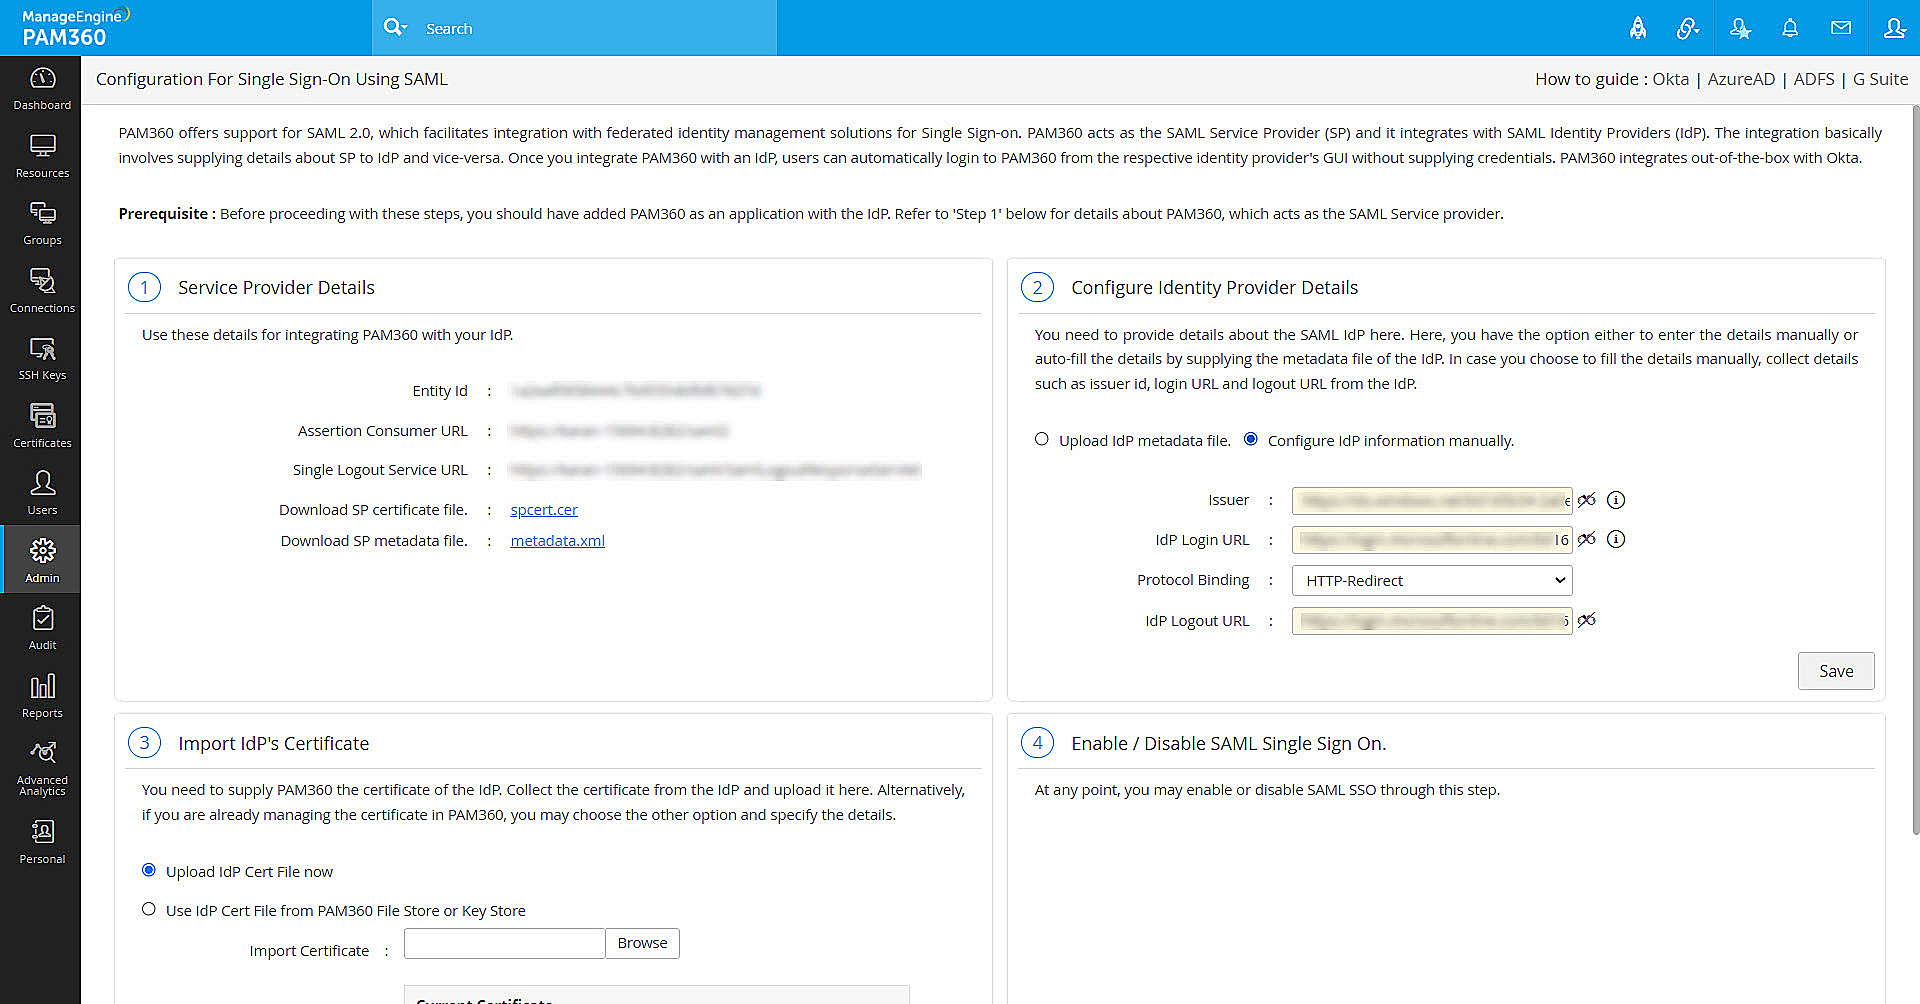Select the Admin sidebar item
Viewport: 1920px width, 1004px height.
(x=42, y=561)
